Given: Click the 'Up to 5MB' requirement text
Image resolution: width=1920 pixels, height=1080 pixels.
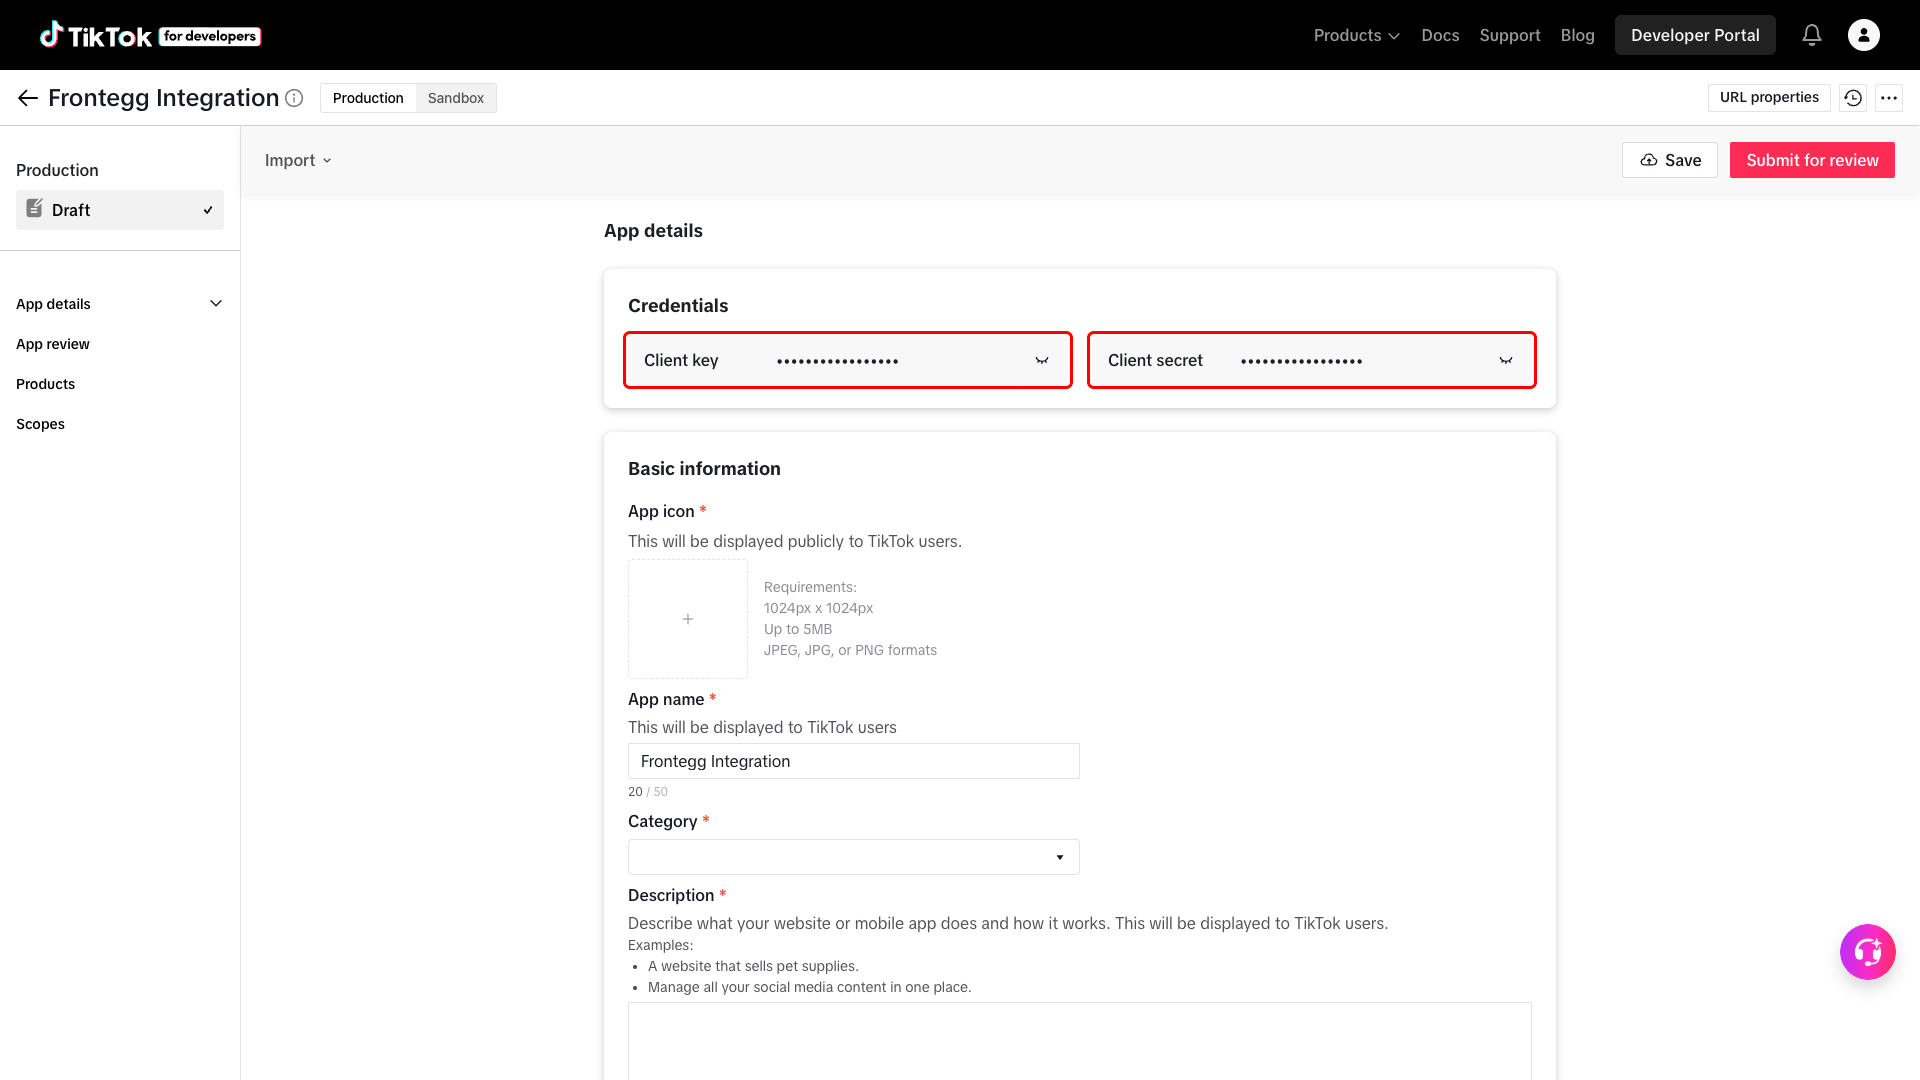Looking at the screenshot, I should tap(798, 629).
